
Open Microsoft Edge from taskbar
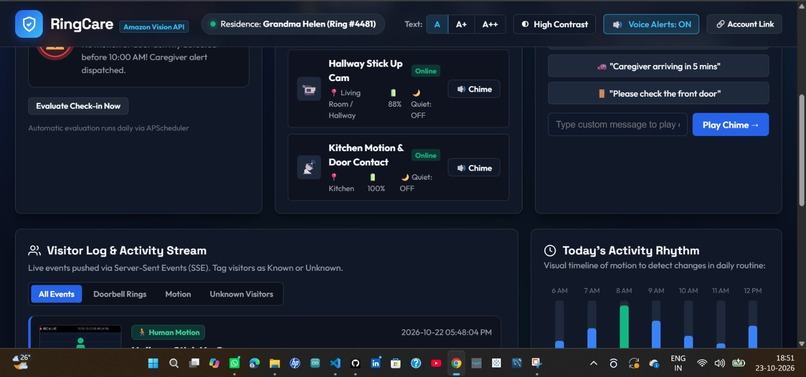tap(254, 363)
